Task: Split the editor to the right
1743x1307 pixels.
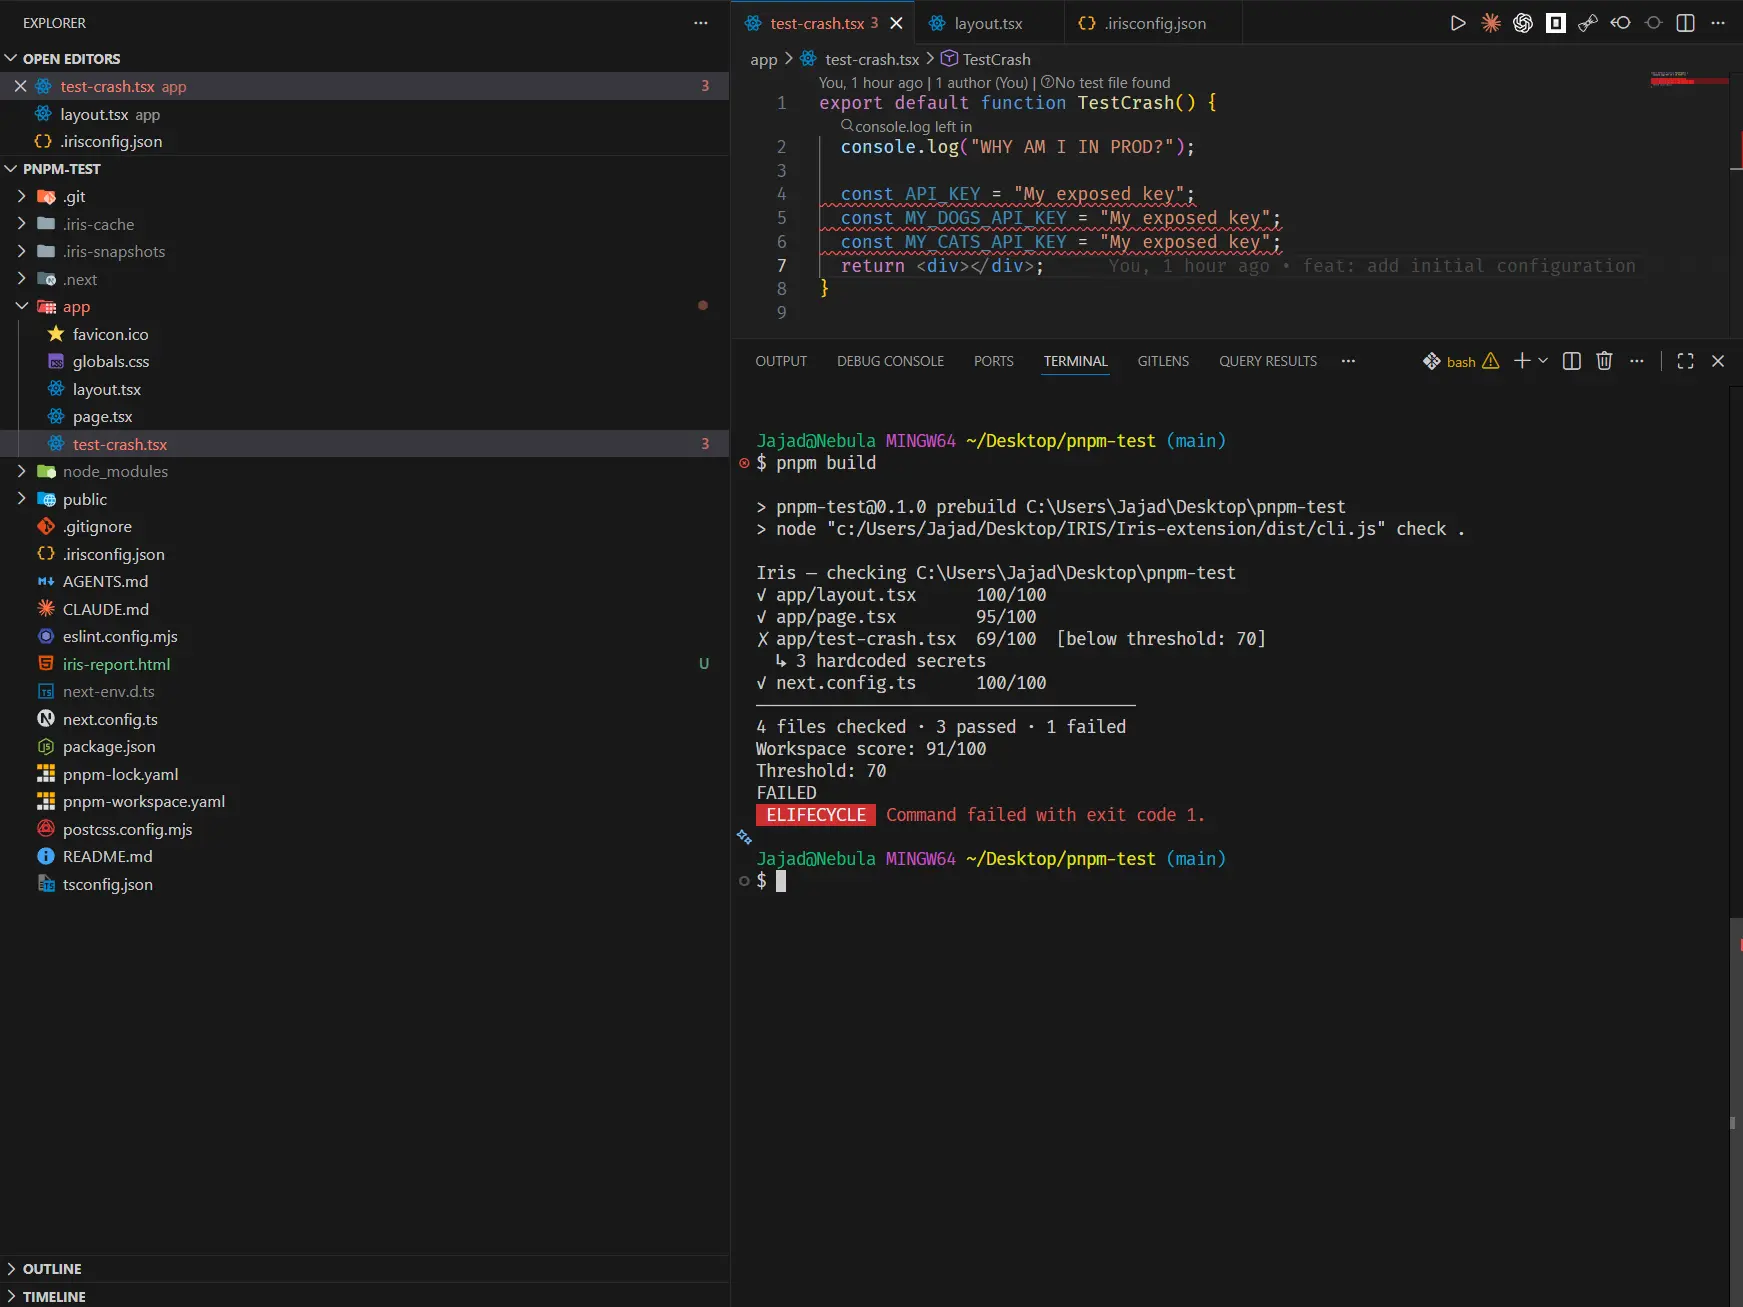Action: click(1685, 23)
